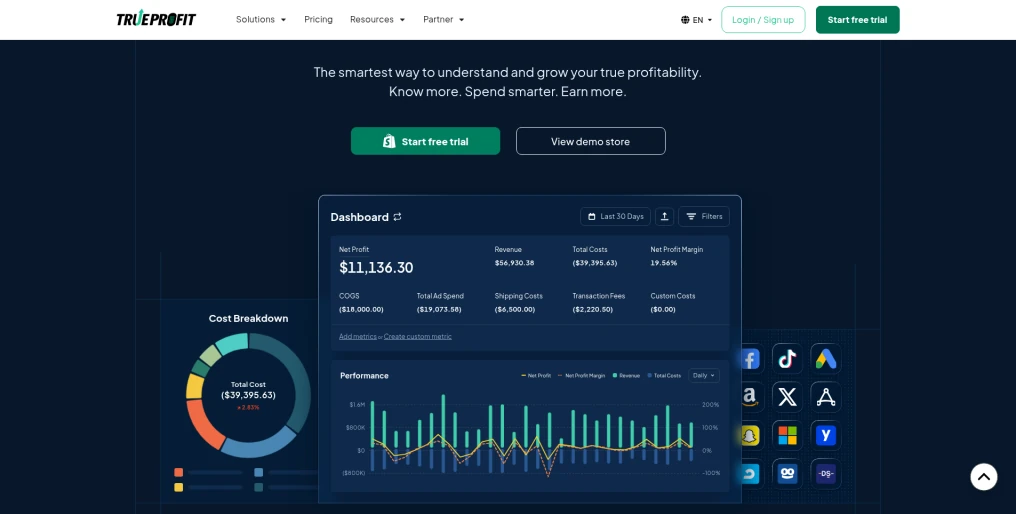The image size is (1016, 514).
Task: Click the refresh icon beside Dashboard
Action: click(x=397, y=216)
